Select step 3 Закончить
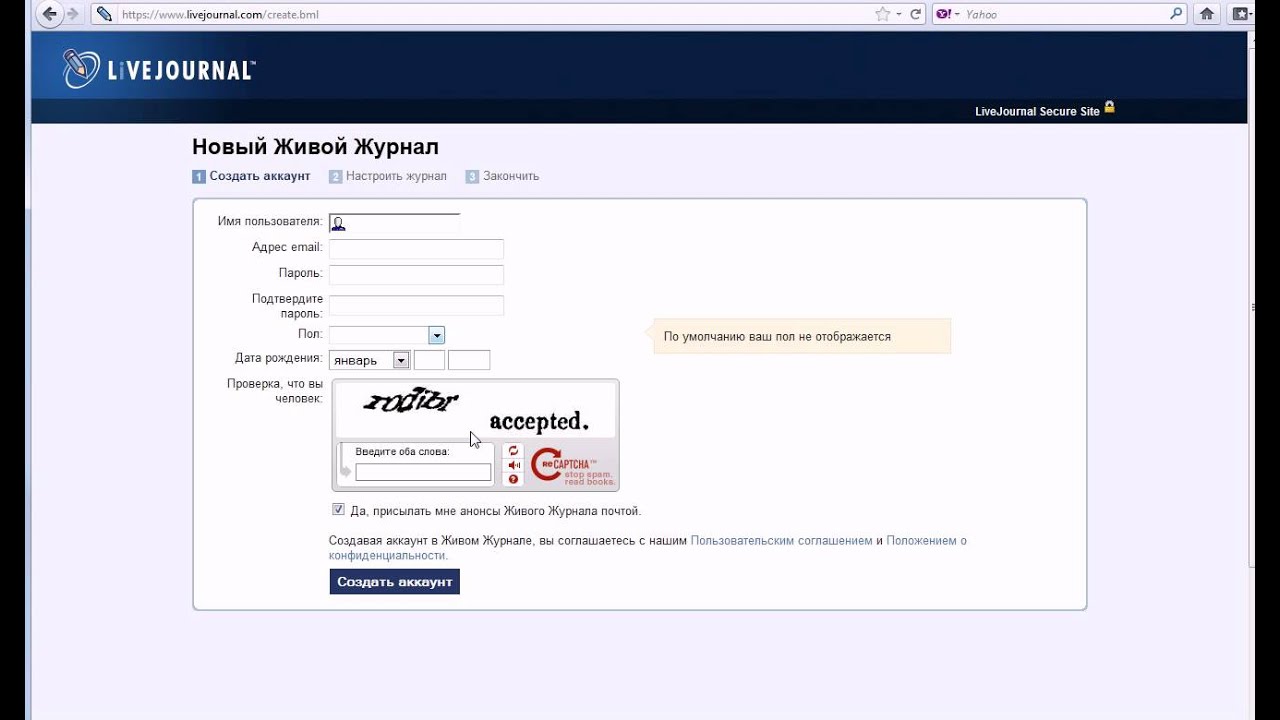The width and height of the screenshot is (1280, 720). click(x=502, y=176)
